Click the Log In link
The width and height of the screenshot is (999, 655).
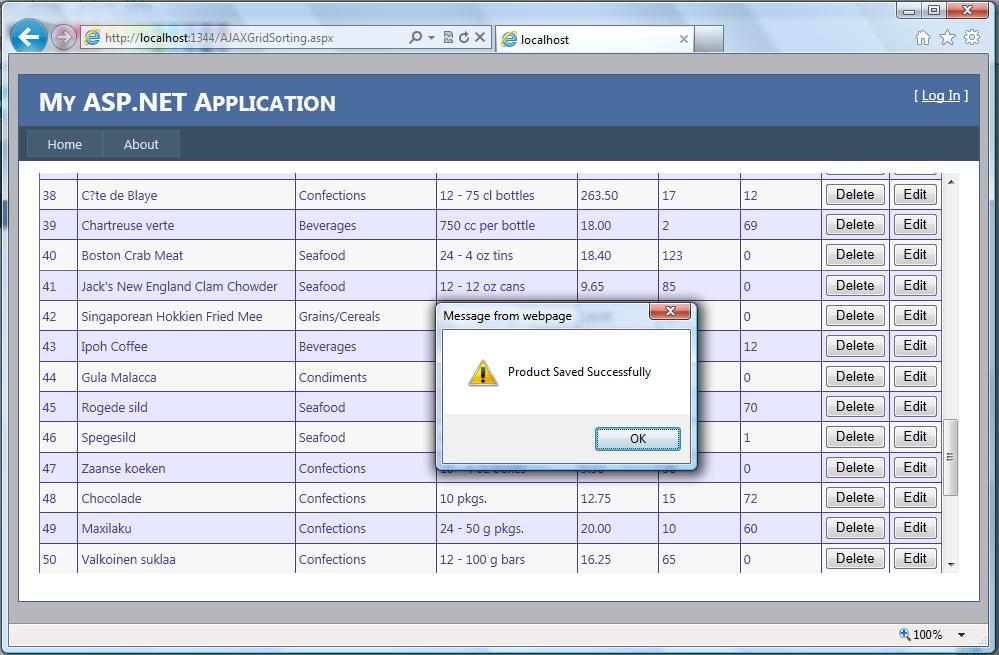[940, 95]
